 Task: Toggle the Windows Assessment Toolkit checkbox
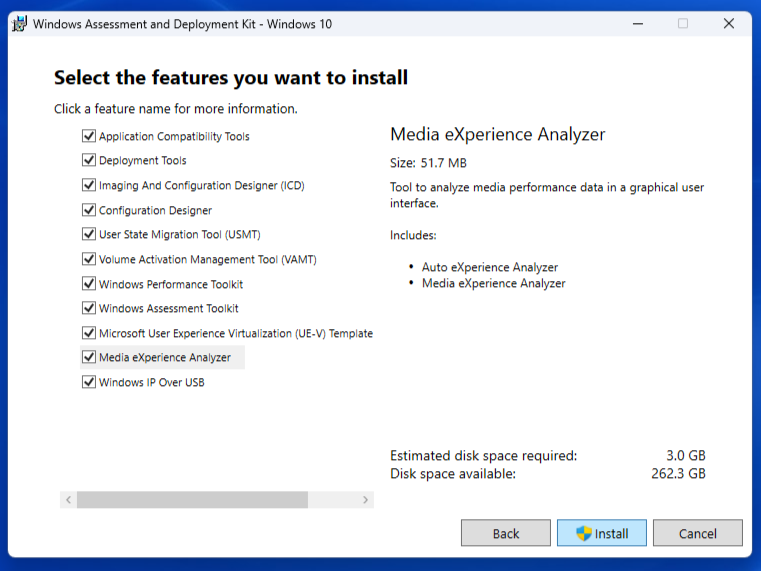89,308
